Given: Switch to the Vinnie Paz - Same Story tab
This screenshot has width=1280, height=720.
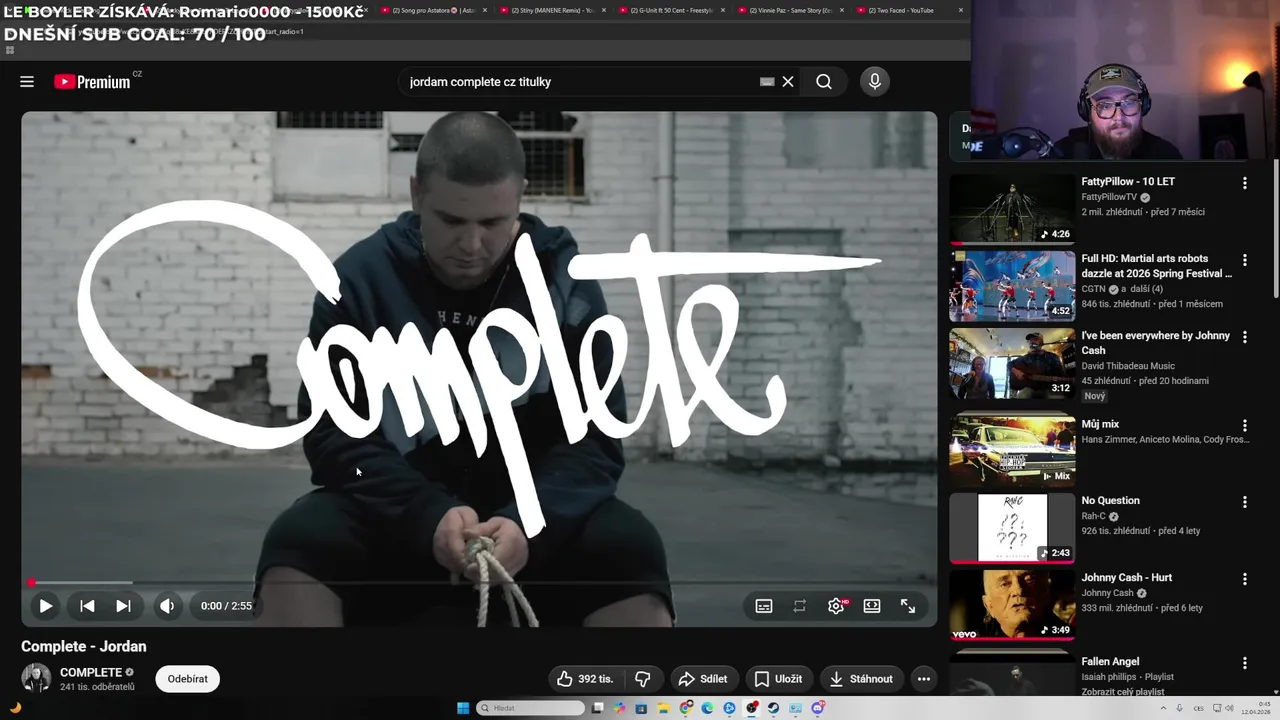Looking at the screenshot, I should coord(788,10).
